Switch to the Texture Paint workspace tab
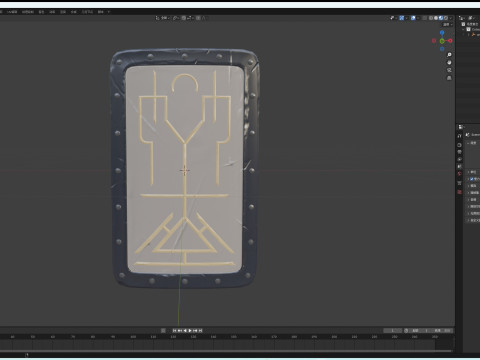The height and width of the screenshot is (360, 480). [28, 12]
